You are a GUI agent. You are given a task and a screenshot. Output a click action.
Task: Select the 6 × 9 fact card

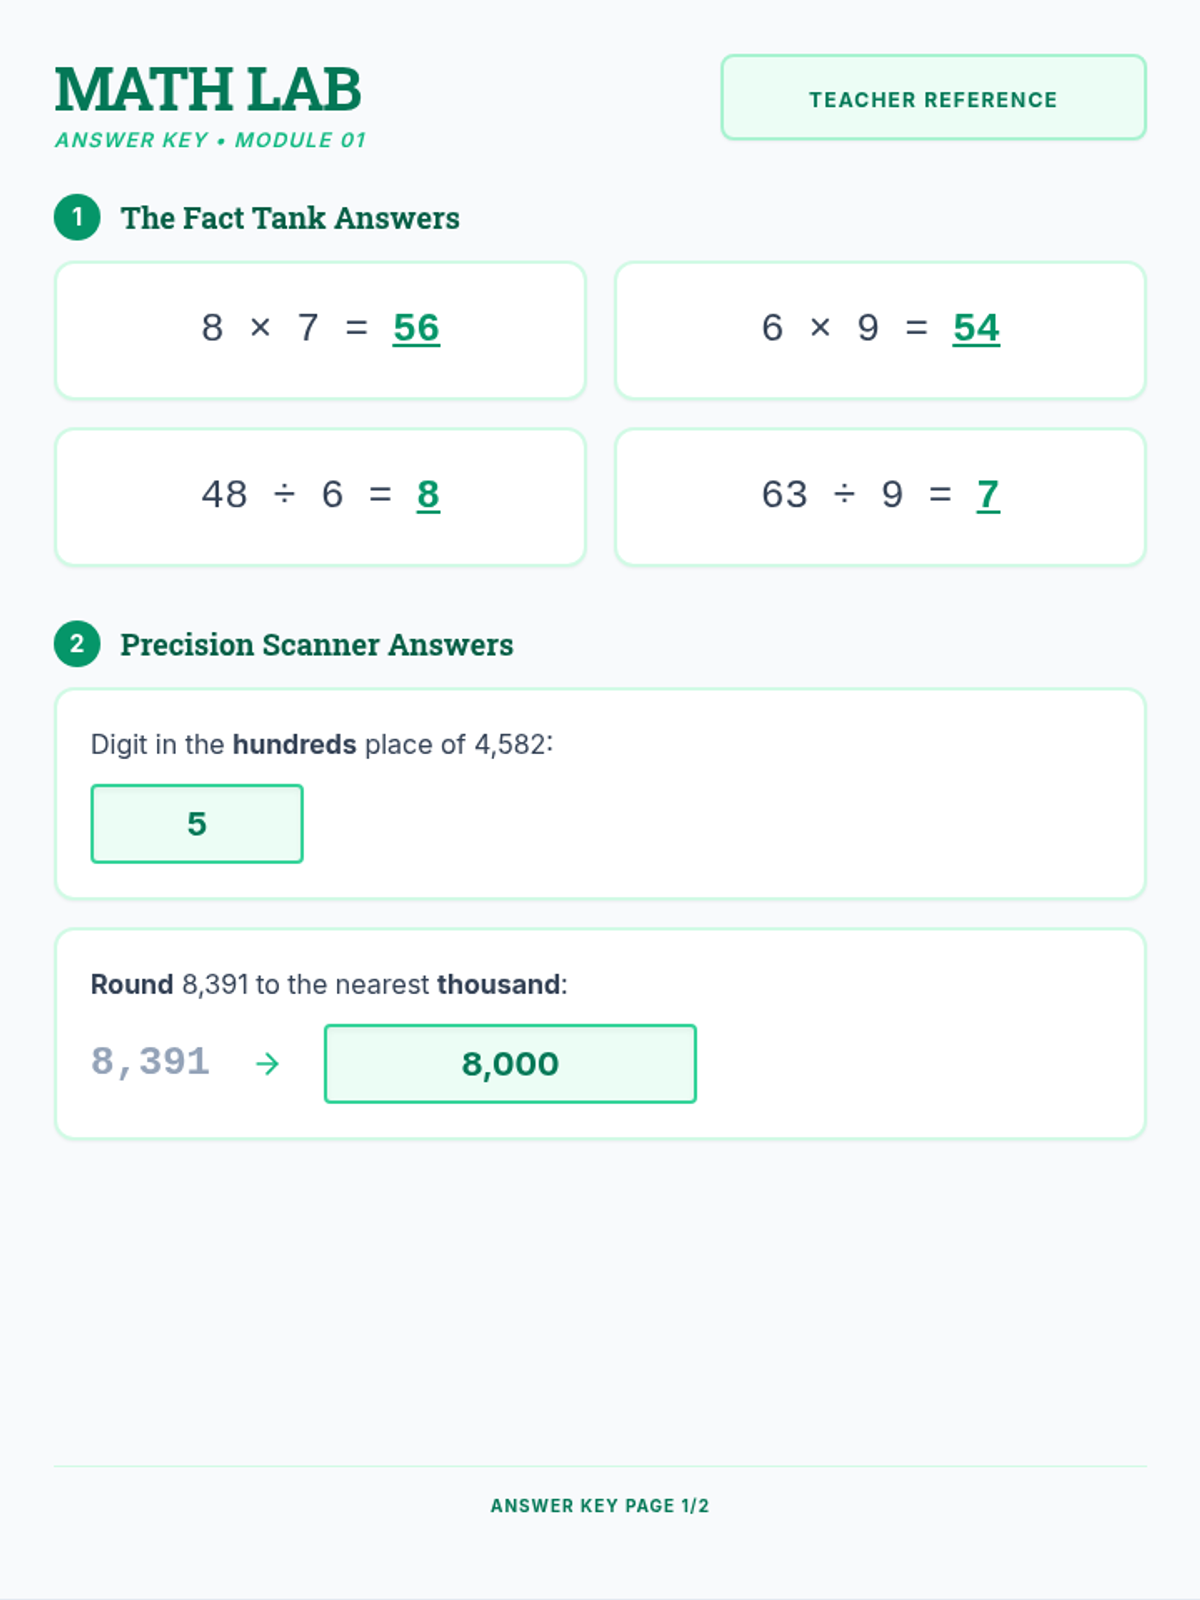[880, 331]
